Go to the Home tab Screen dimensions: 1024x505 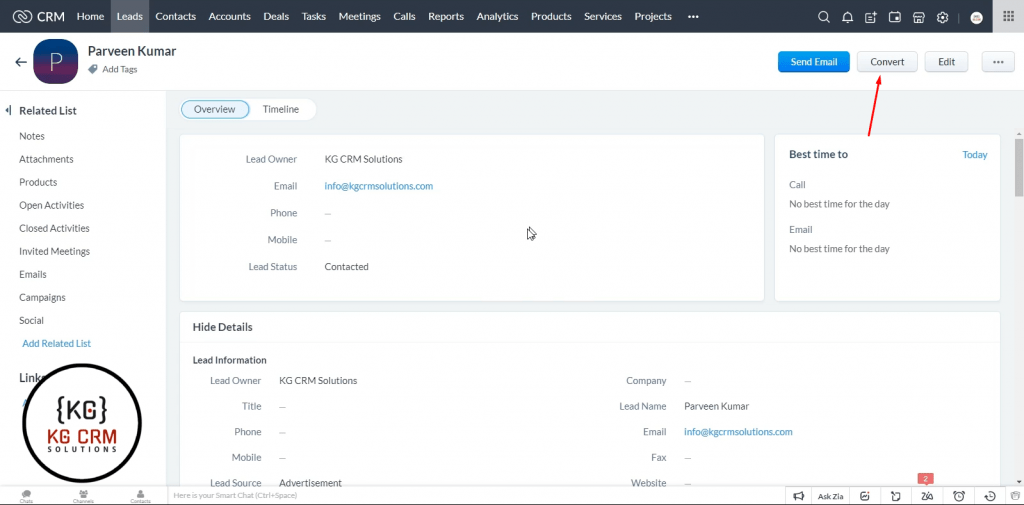point(90,16)
